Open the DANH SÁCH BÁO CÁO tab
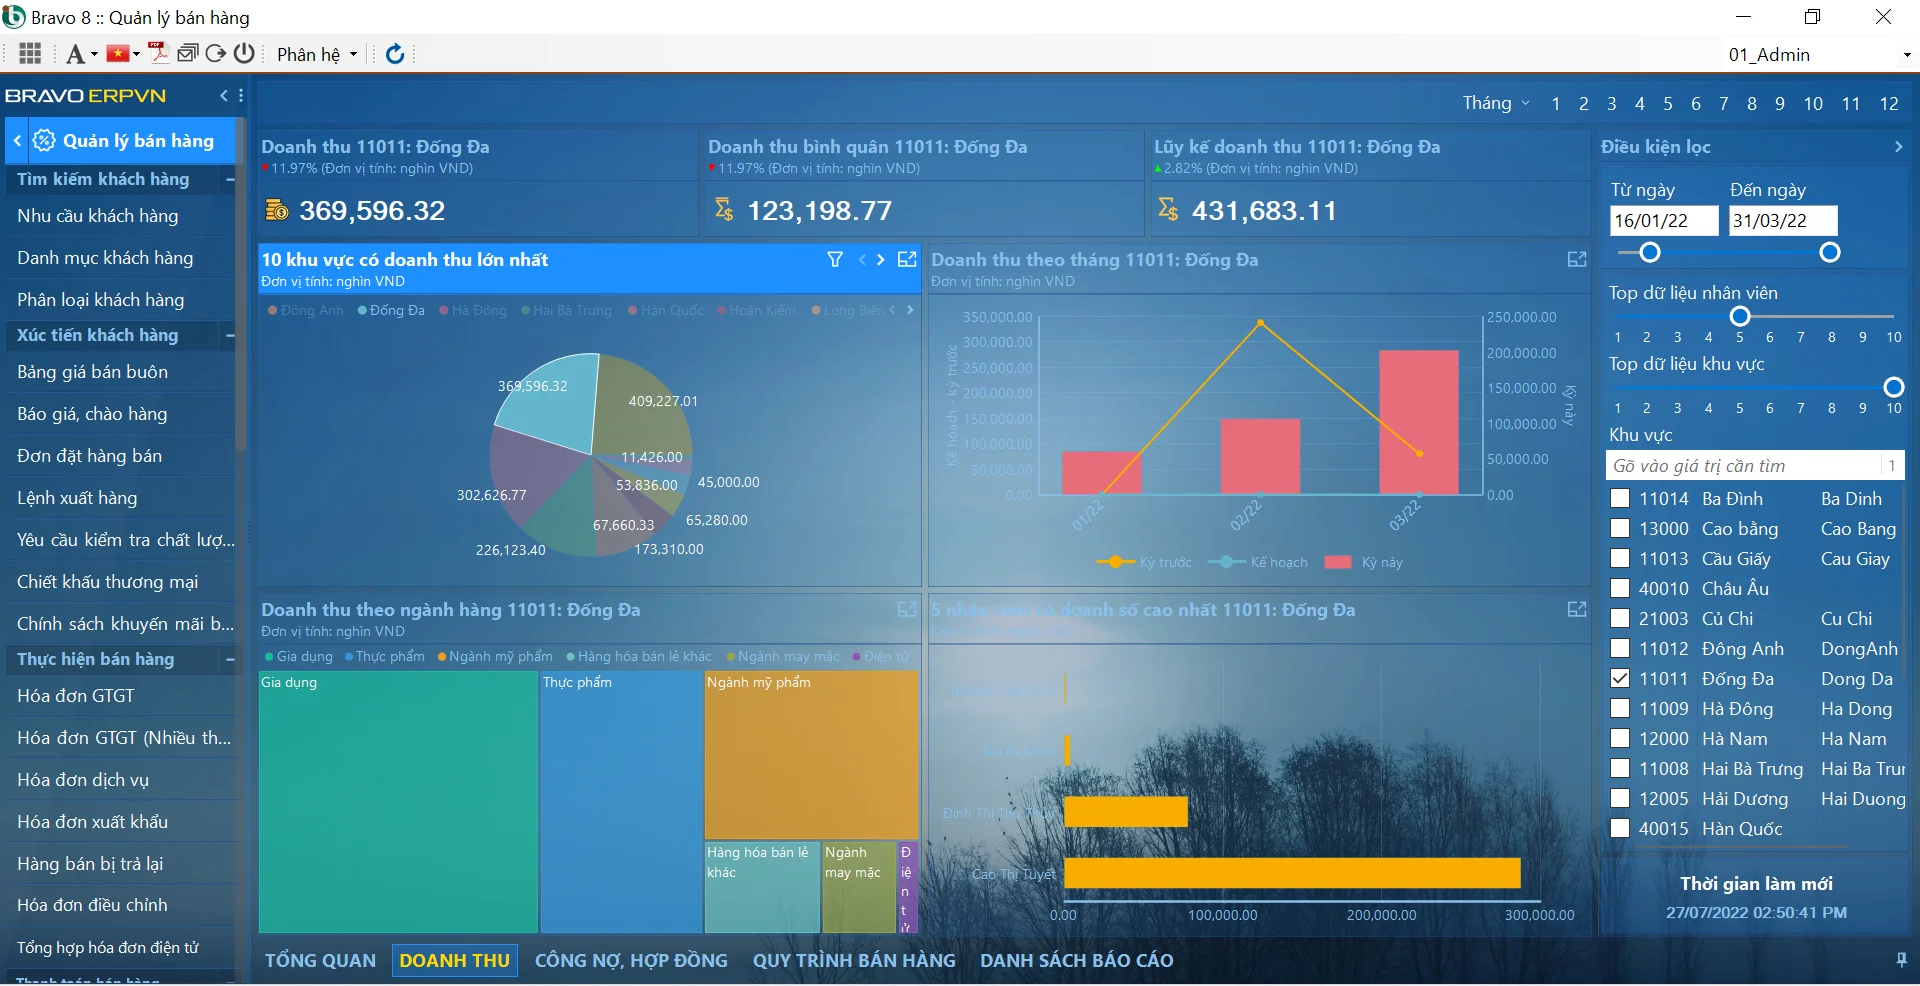 (x=1076, y=961)
